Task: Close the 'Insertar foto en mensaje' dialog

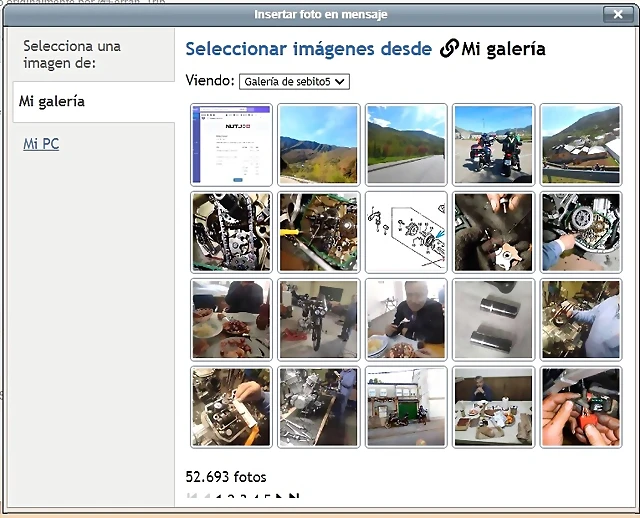Action: pos(618,14)
